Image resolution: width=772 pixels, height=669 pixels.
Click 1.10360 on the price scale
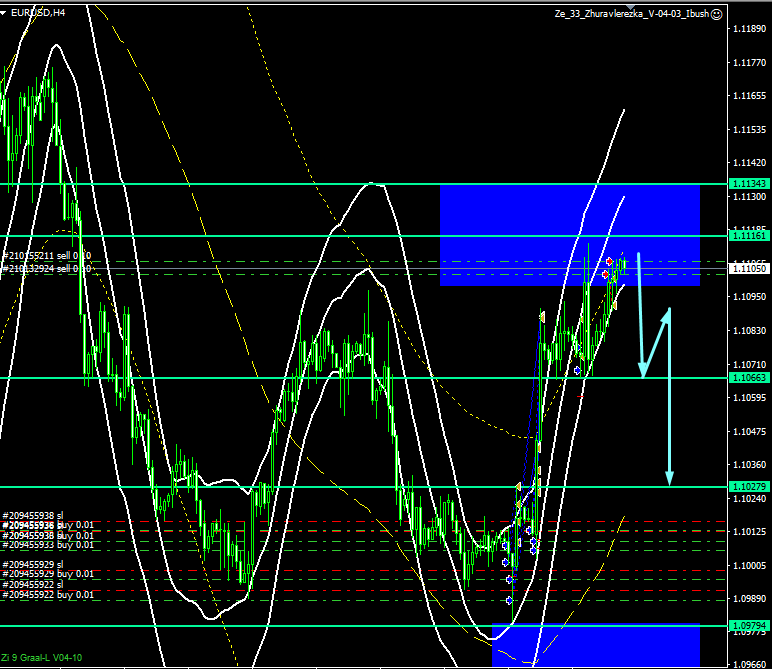[x=749, y=464]
